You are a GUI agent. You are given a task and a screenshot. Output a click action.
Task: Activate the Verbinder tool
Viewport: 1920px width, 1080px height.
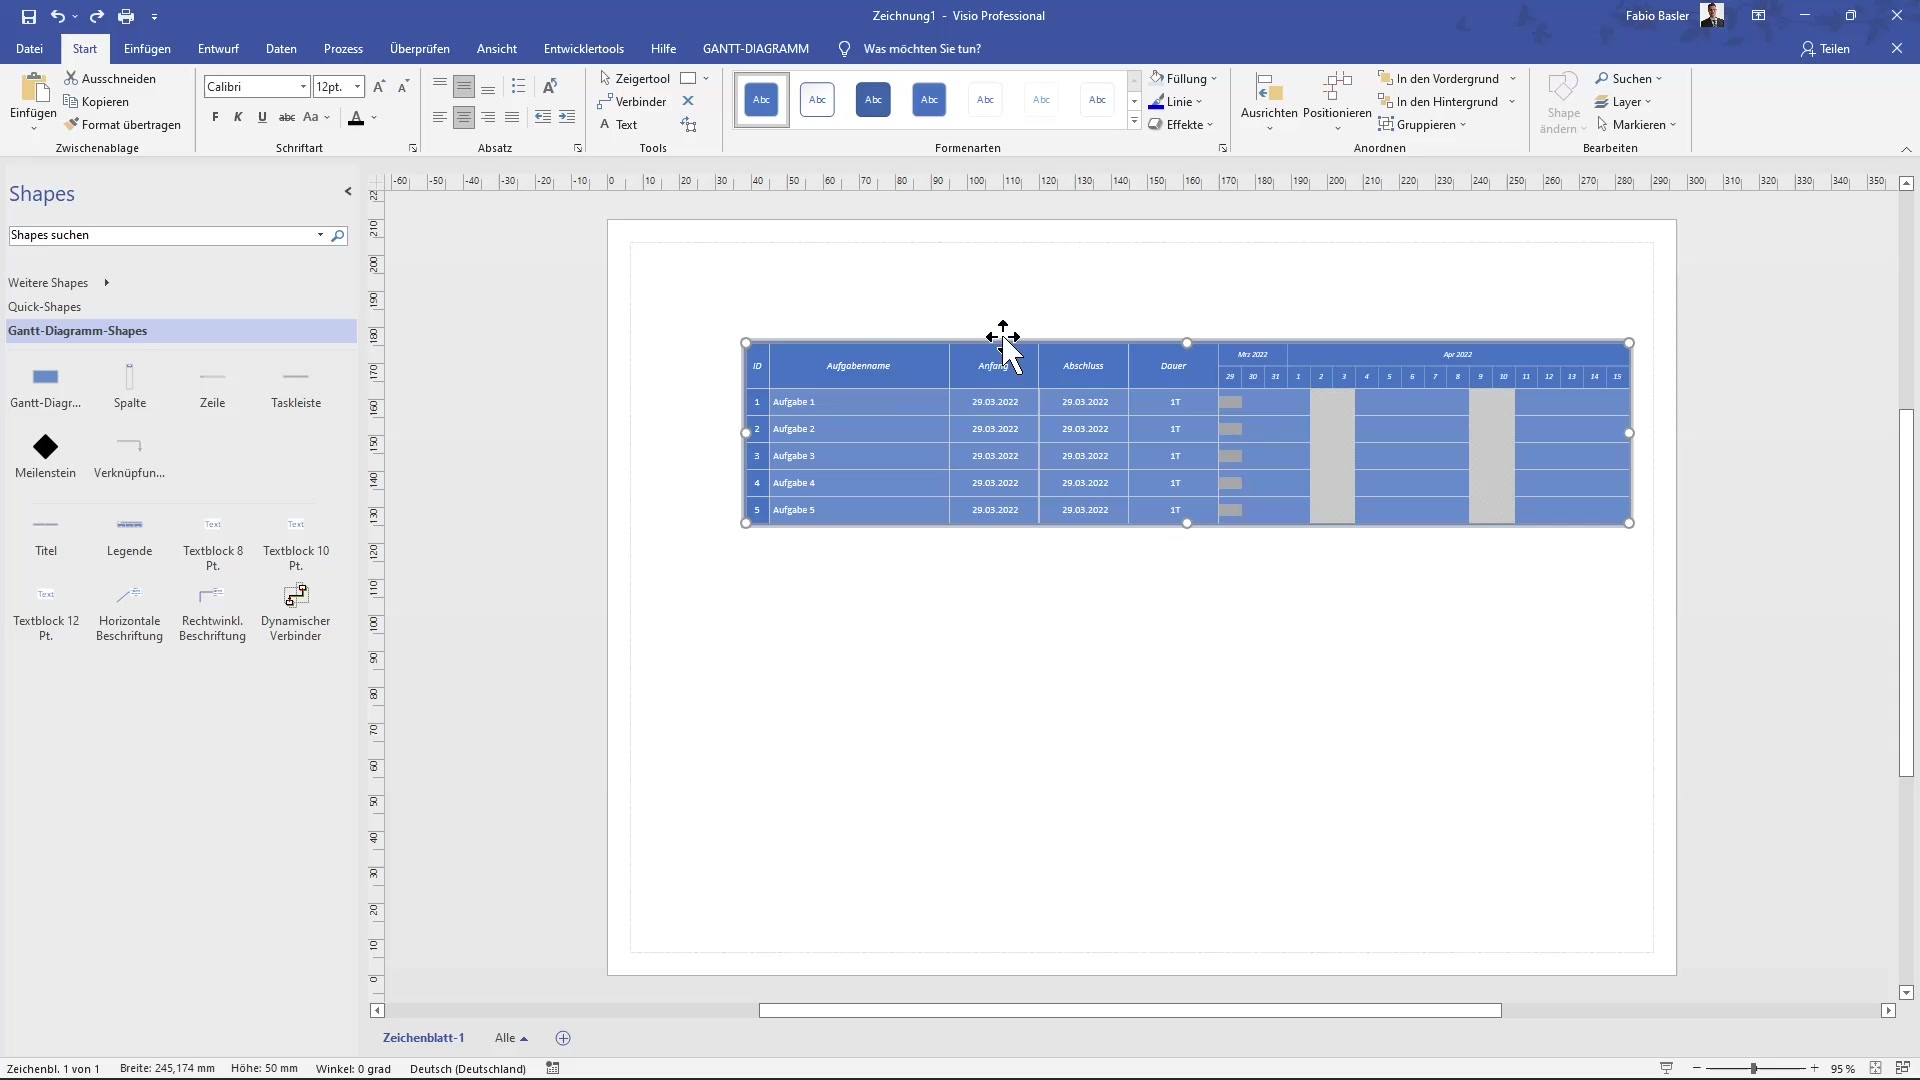(x=632, y=101)
